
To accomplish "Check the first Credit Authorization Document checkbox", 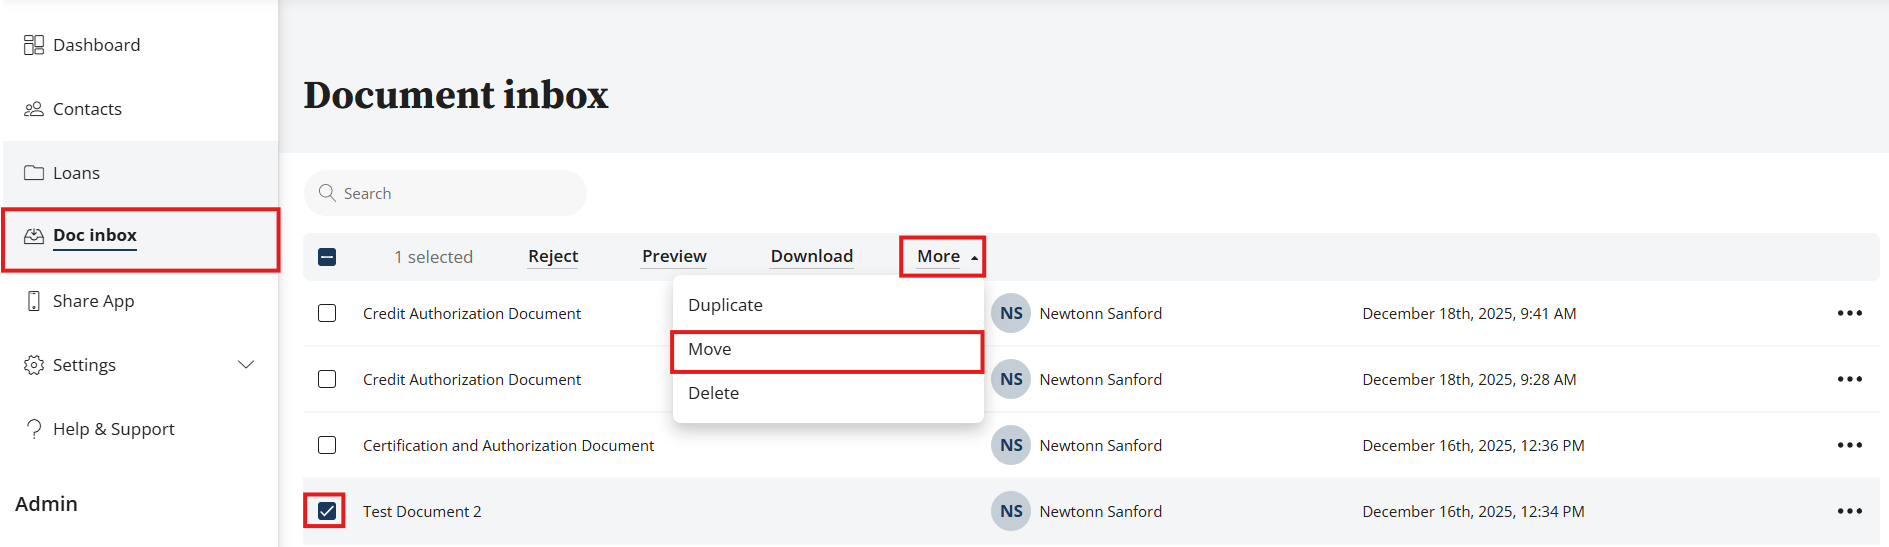I will point(327,313).
